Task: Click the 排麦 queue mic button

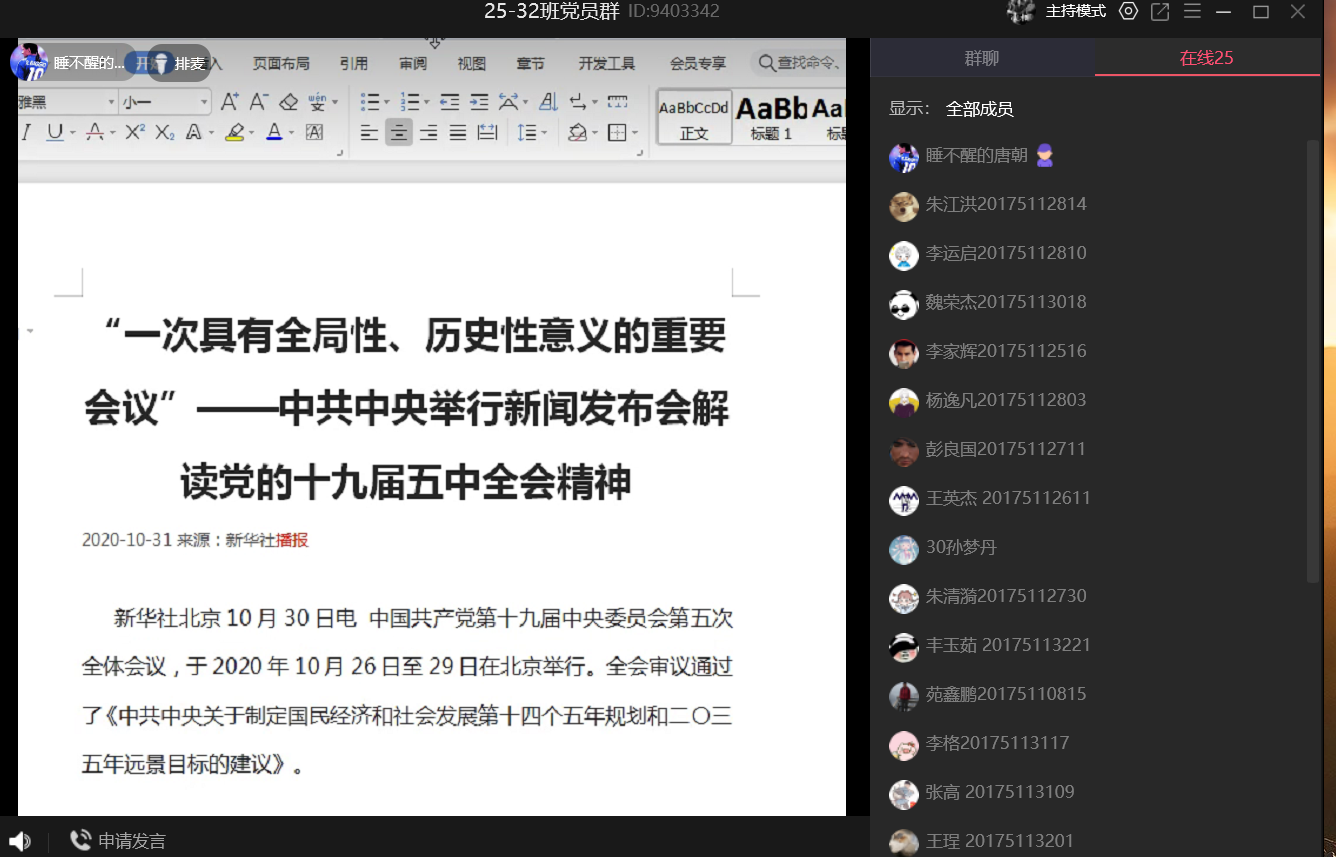Action: [180, 63]
